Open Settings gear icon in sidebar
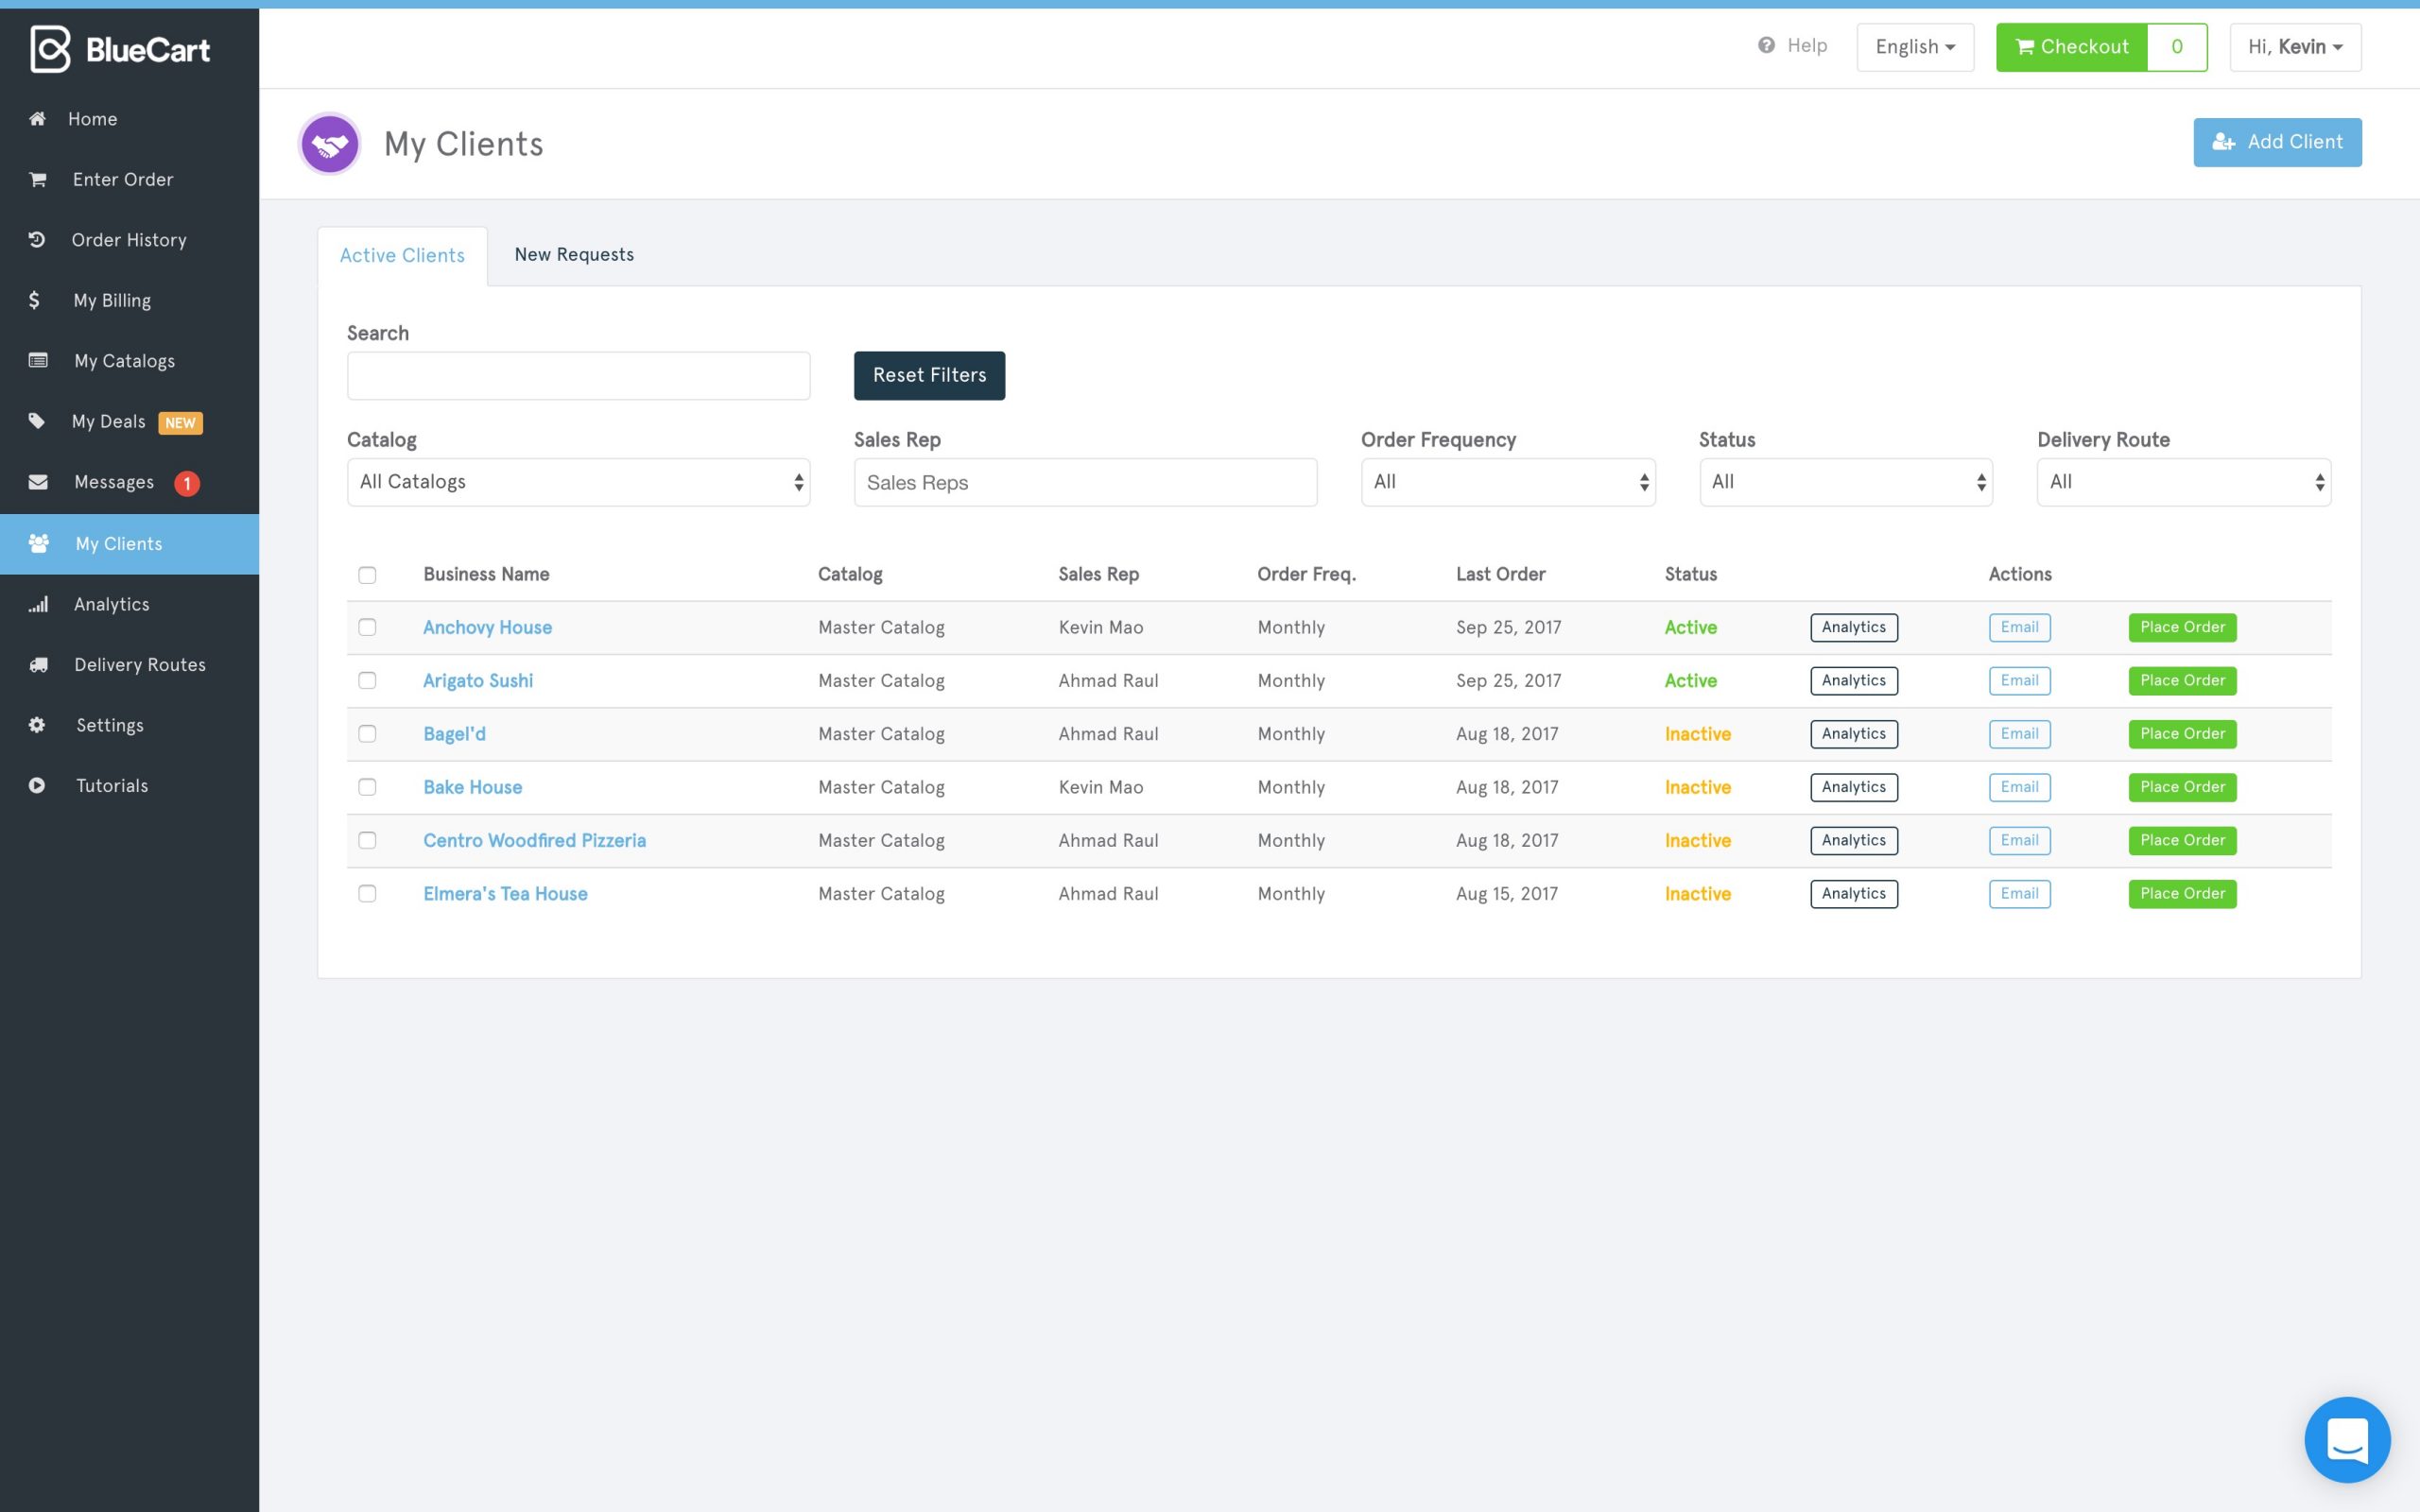2420x1512 pixels. [37, 725]
